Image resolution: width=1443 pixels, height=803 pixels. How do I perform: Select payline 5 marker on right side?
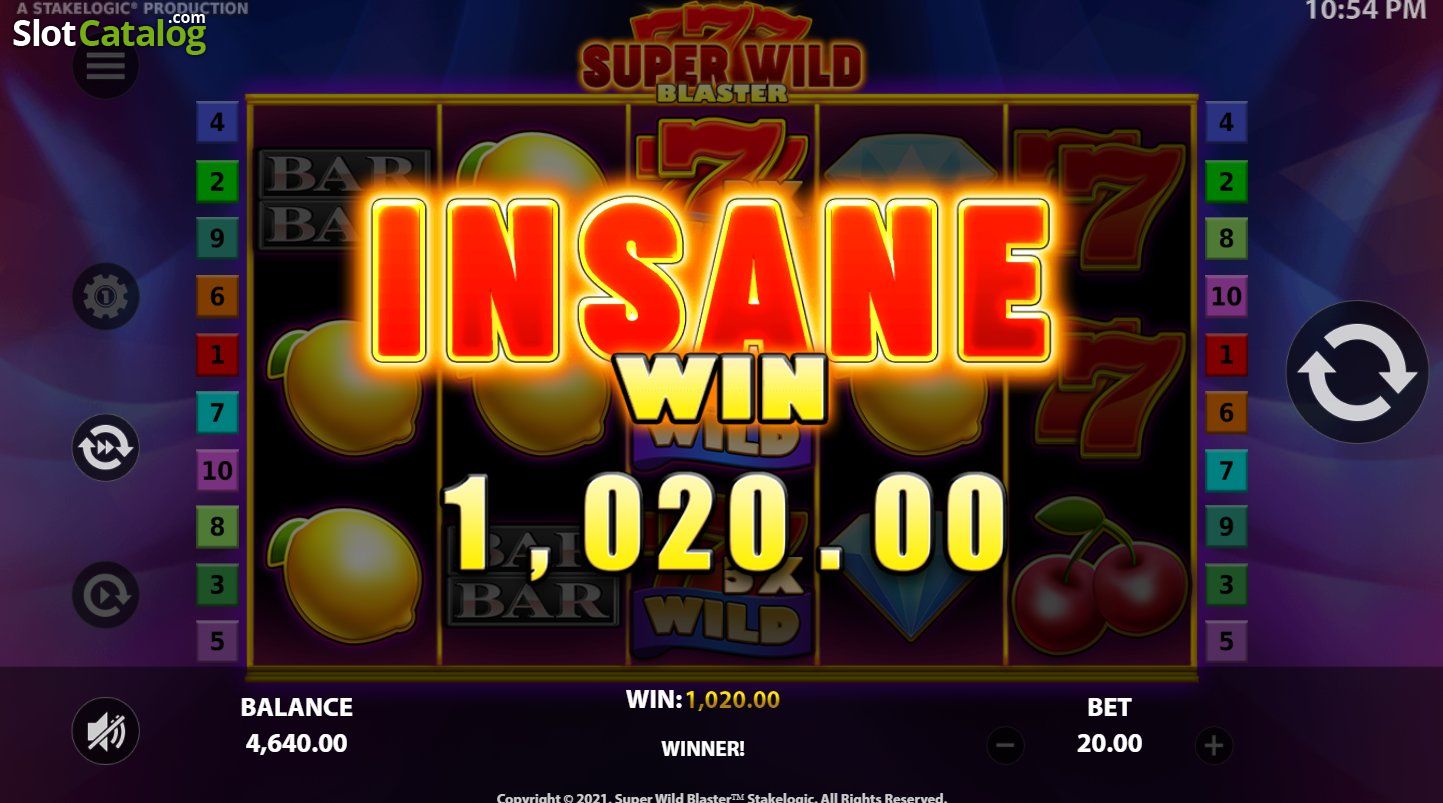pos(1226,639)
